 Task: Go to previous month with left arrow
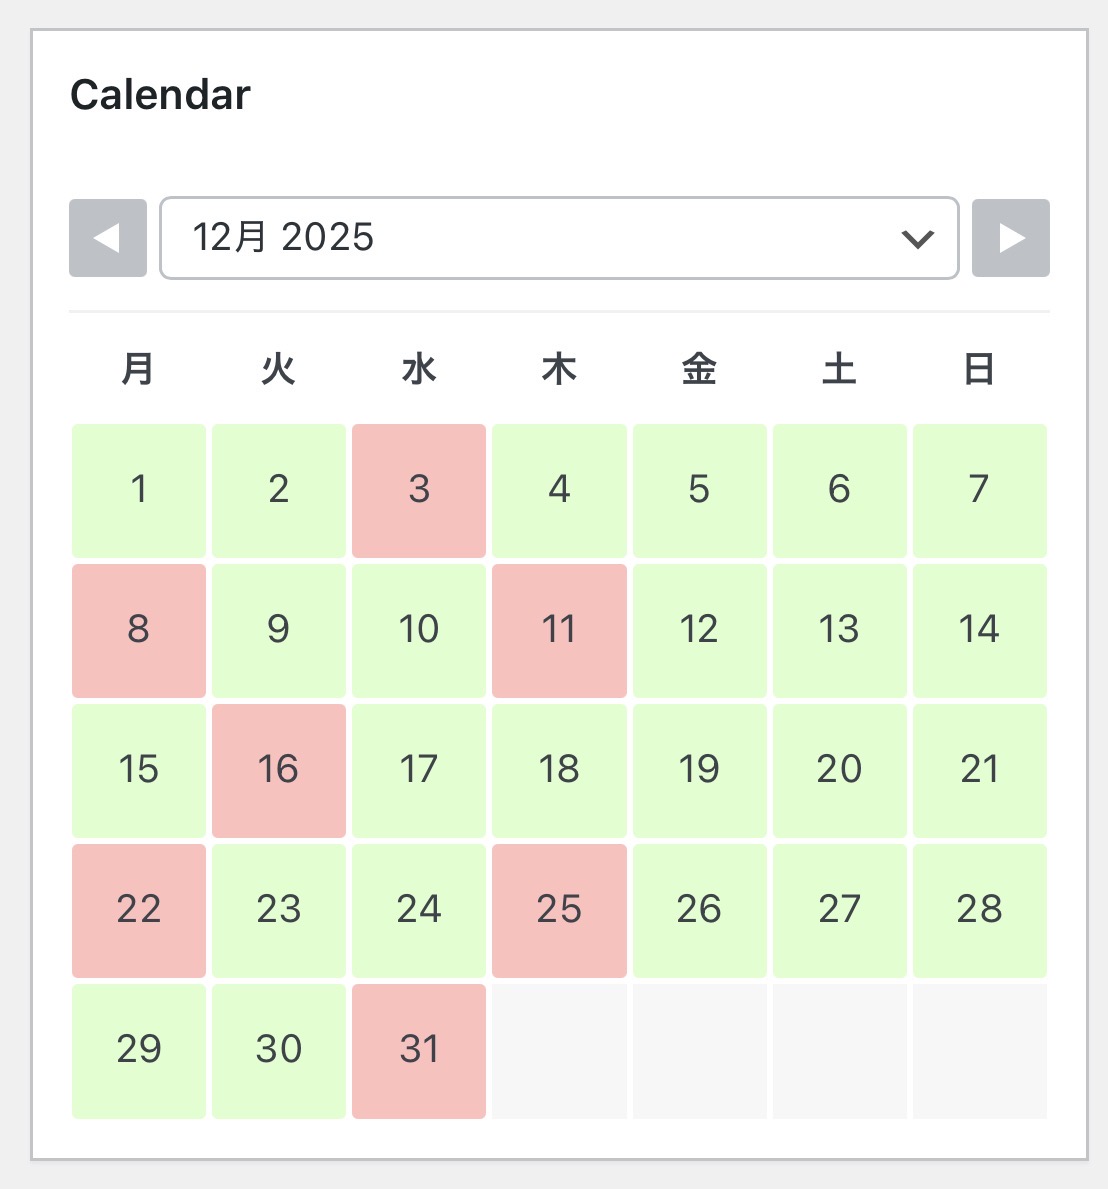[x=107, y=238]
